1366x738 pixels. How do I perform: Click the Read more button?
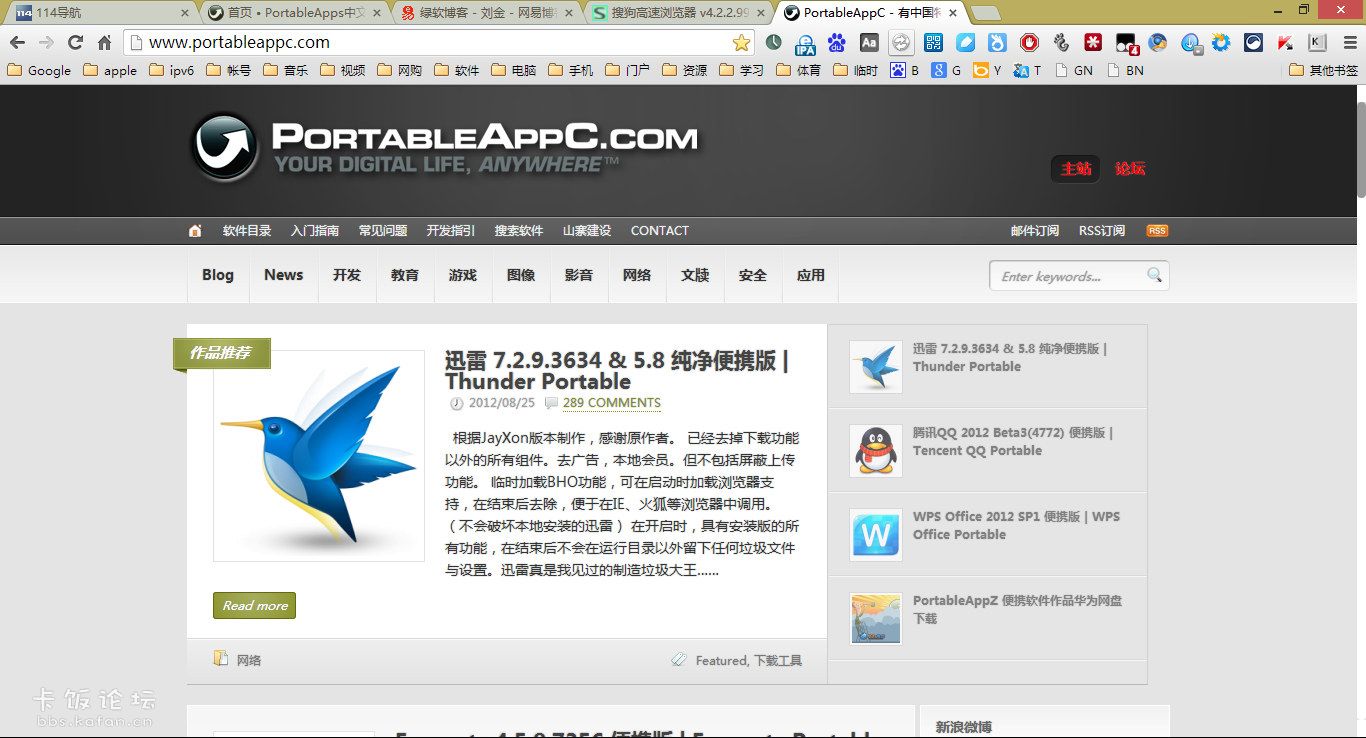click(x=254, y=606)
